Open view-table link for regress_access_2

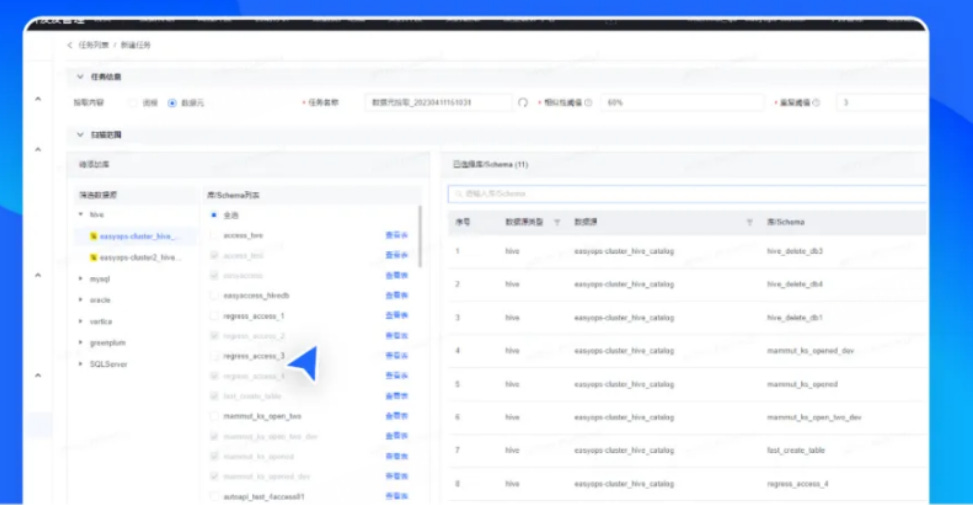coord(397,336)
